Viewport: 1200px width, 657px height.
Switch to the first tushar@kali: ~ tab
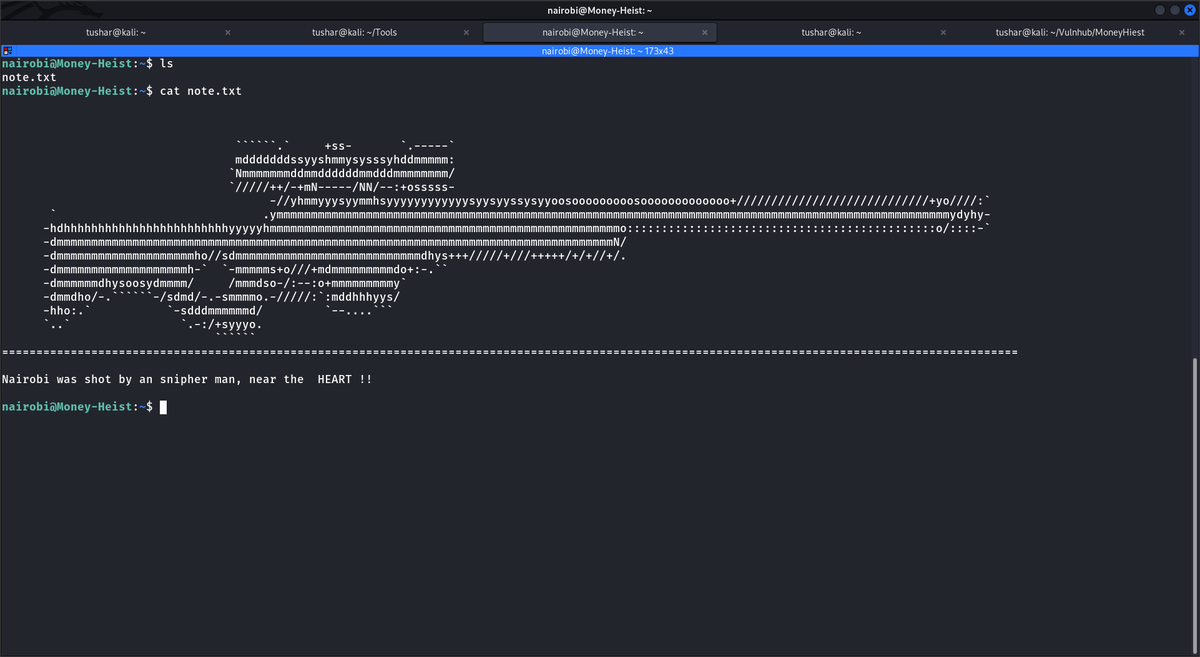coord(116,32)
